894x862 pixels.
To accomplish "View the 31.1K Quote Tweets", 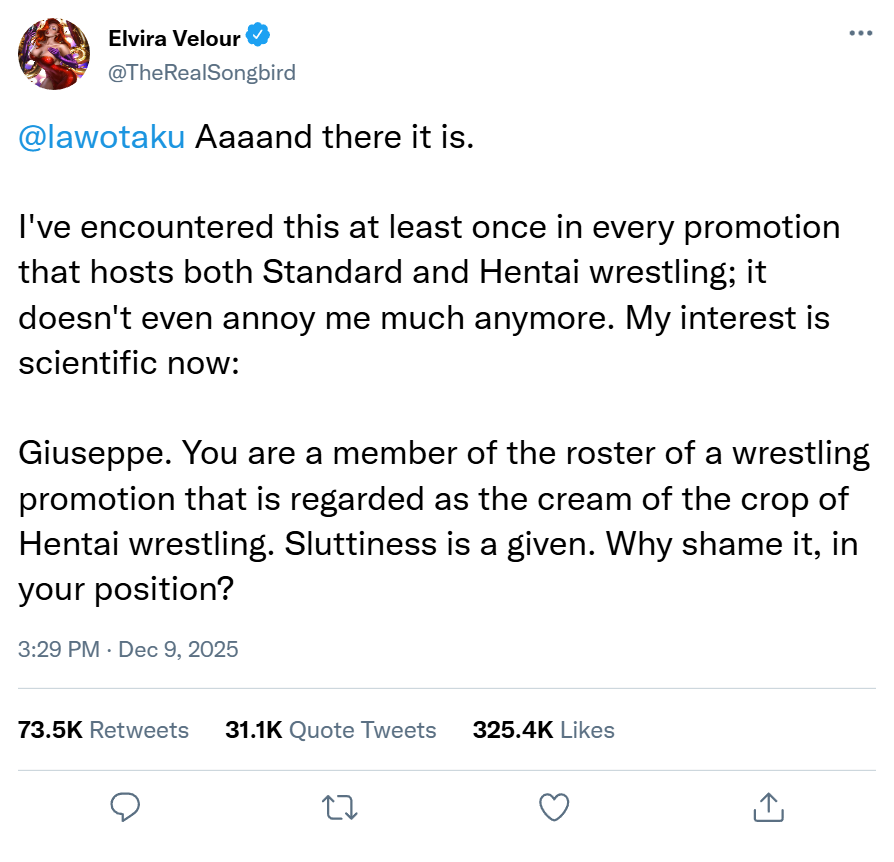I will tap(331, 730).
